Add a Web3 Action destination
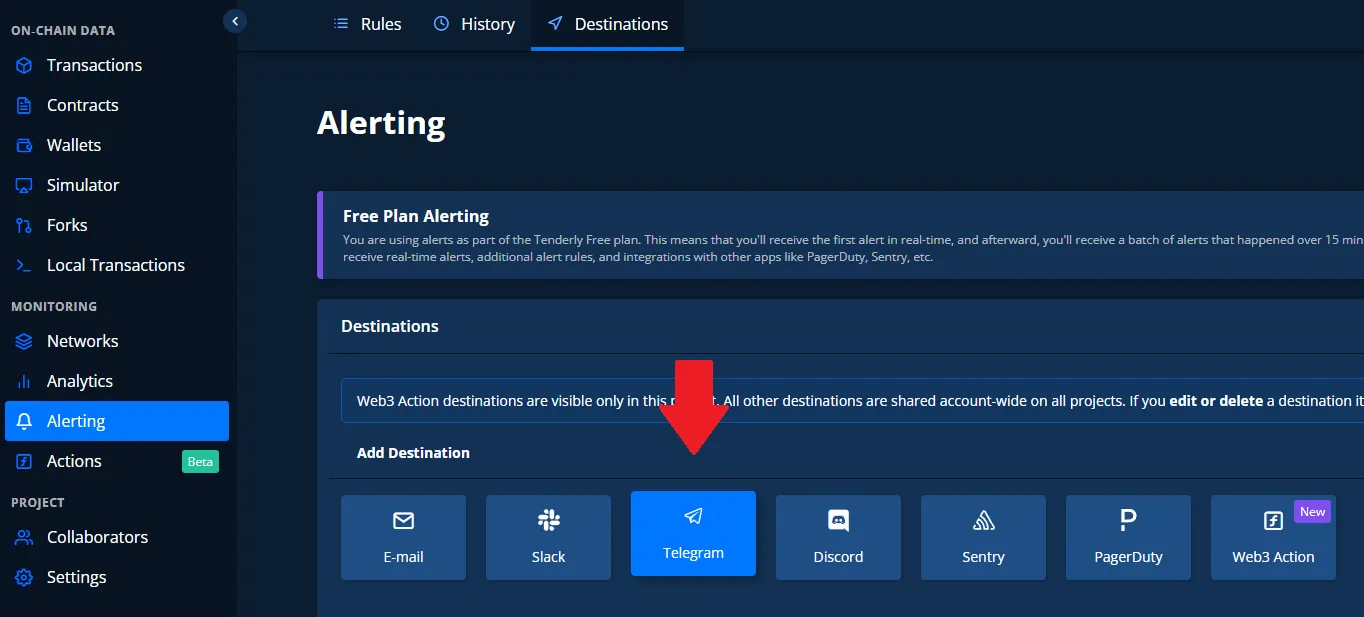The height and width of the screenshot is (617, 1364). [x=1273, y=538]
